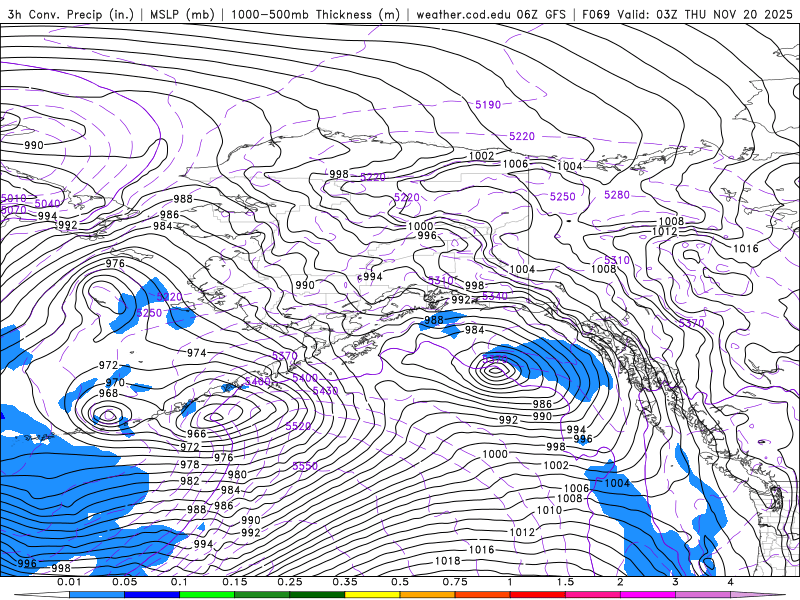Image resolution: width=800 pixels, height=600 pixels.
Task: Click the 974 isobar label
Action: 196,353
